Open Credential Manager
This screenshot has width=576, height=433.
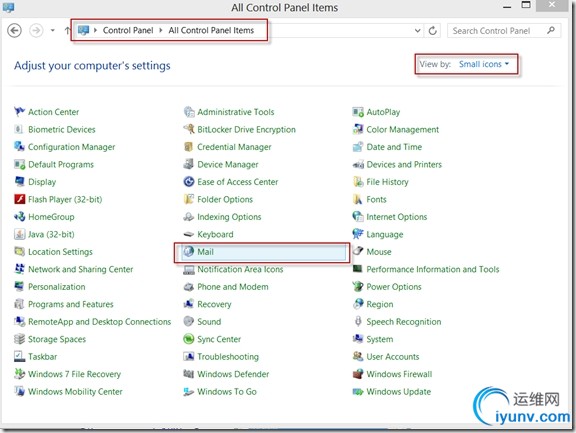pos(234,147)
